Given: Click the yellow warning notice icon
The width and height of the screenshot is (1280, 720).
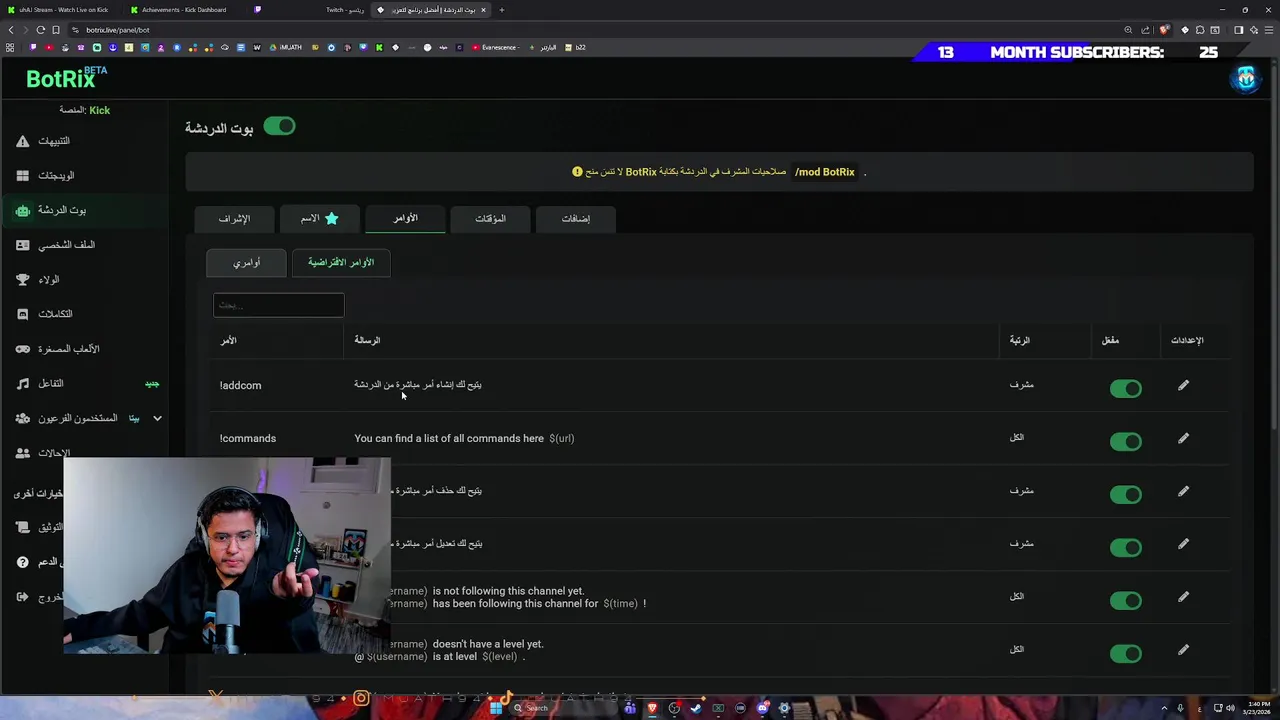Looking at the screenshot, I should [x=577, y=172].
